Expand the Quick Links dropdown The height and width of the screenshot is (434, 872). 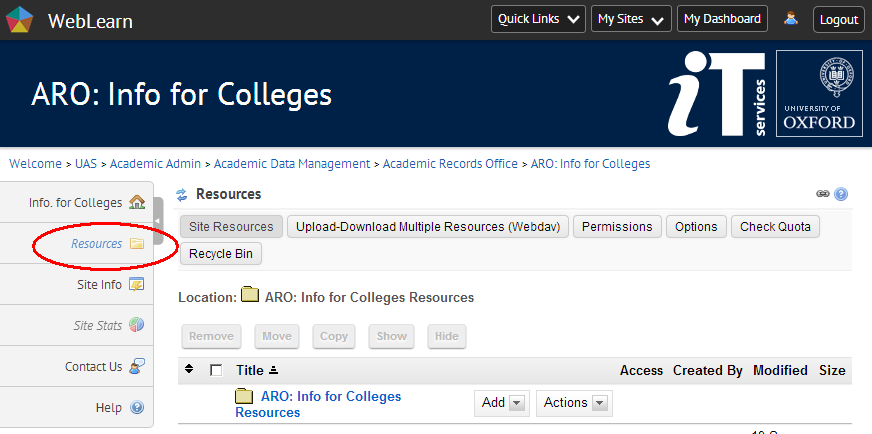(538, 19)
